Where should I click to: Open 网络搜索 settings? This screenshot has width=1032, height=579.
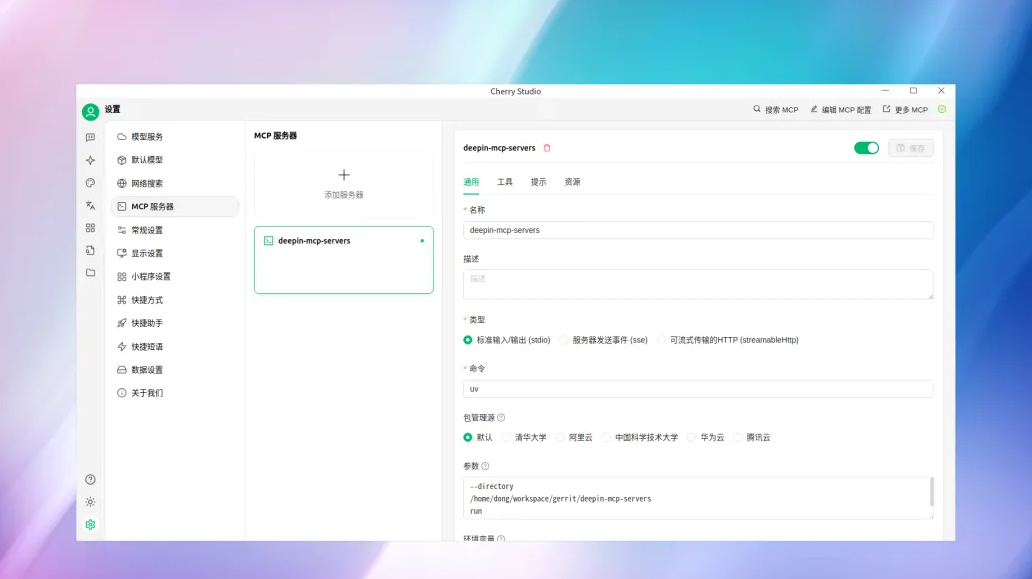click(x=174, y=184)
